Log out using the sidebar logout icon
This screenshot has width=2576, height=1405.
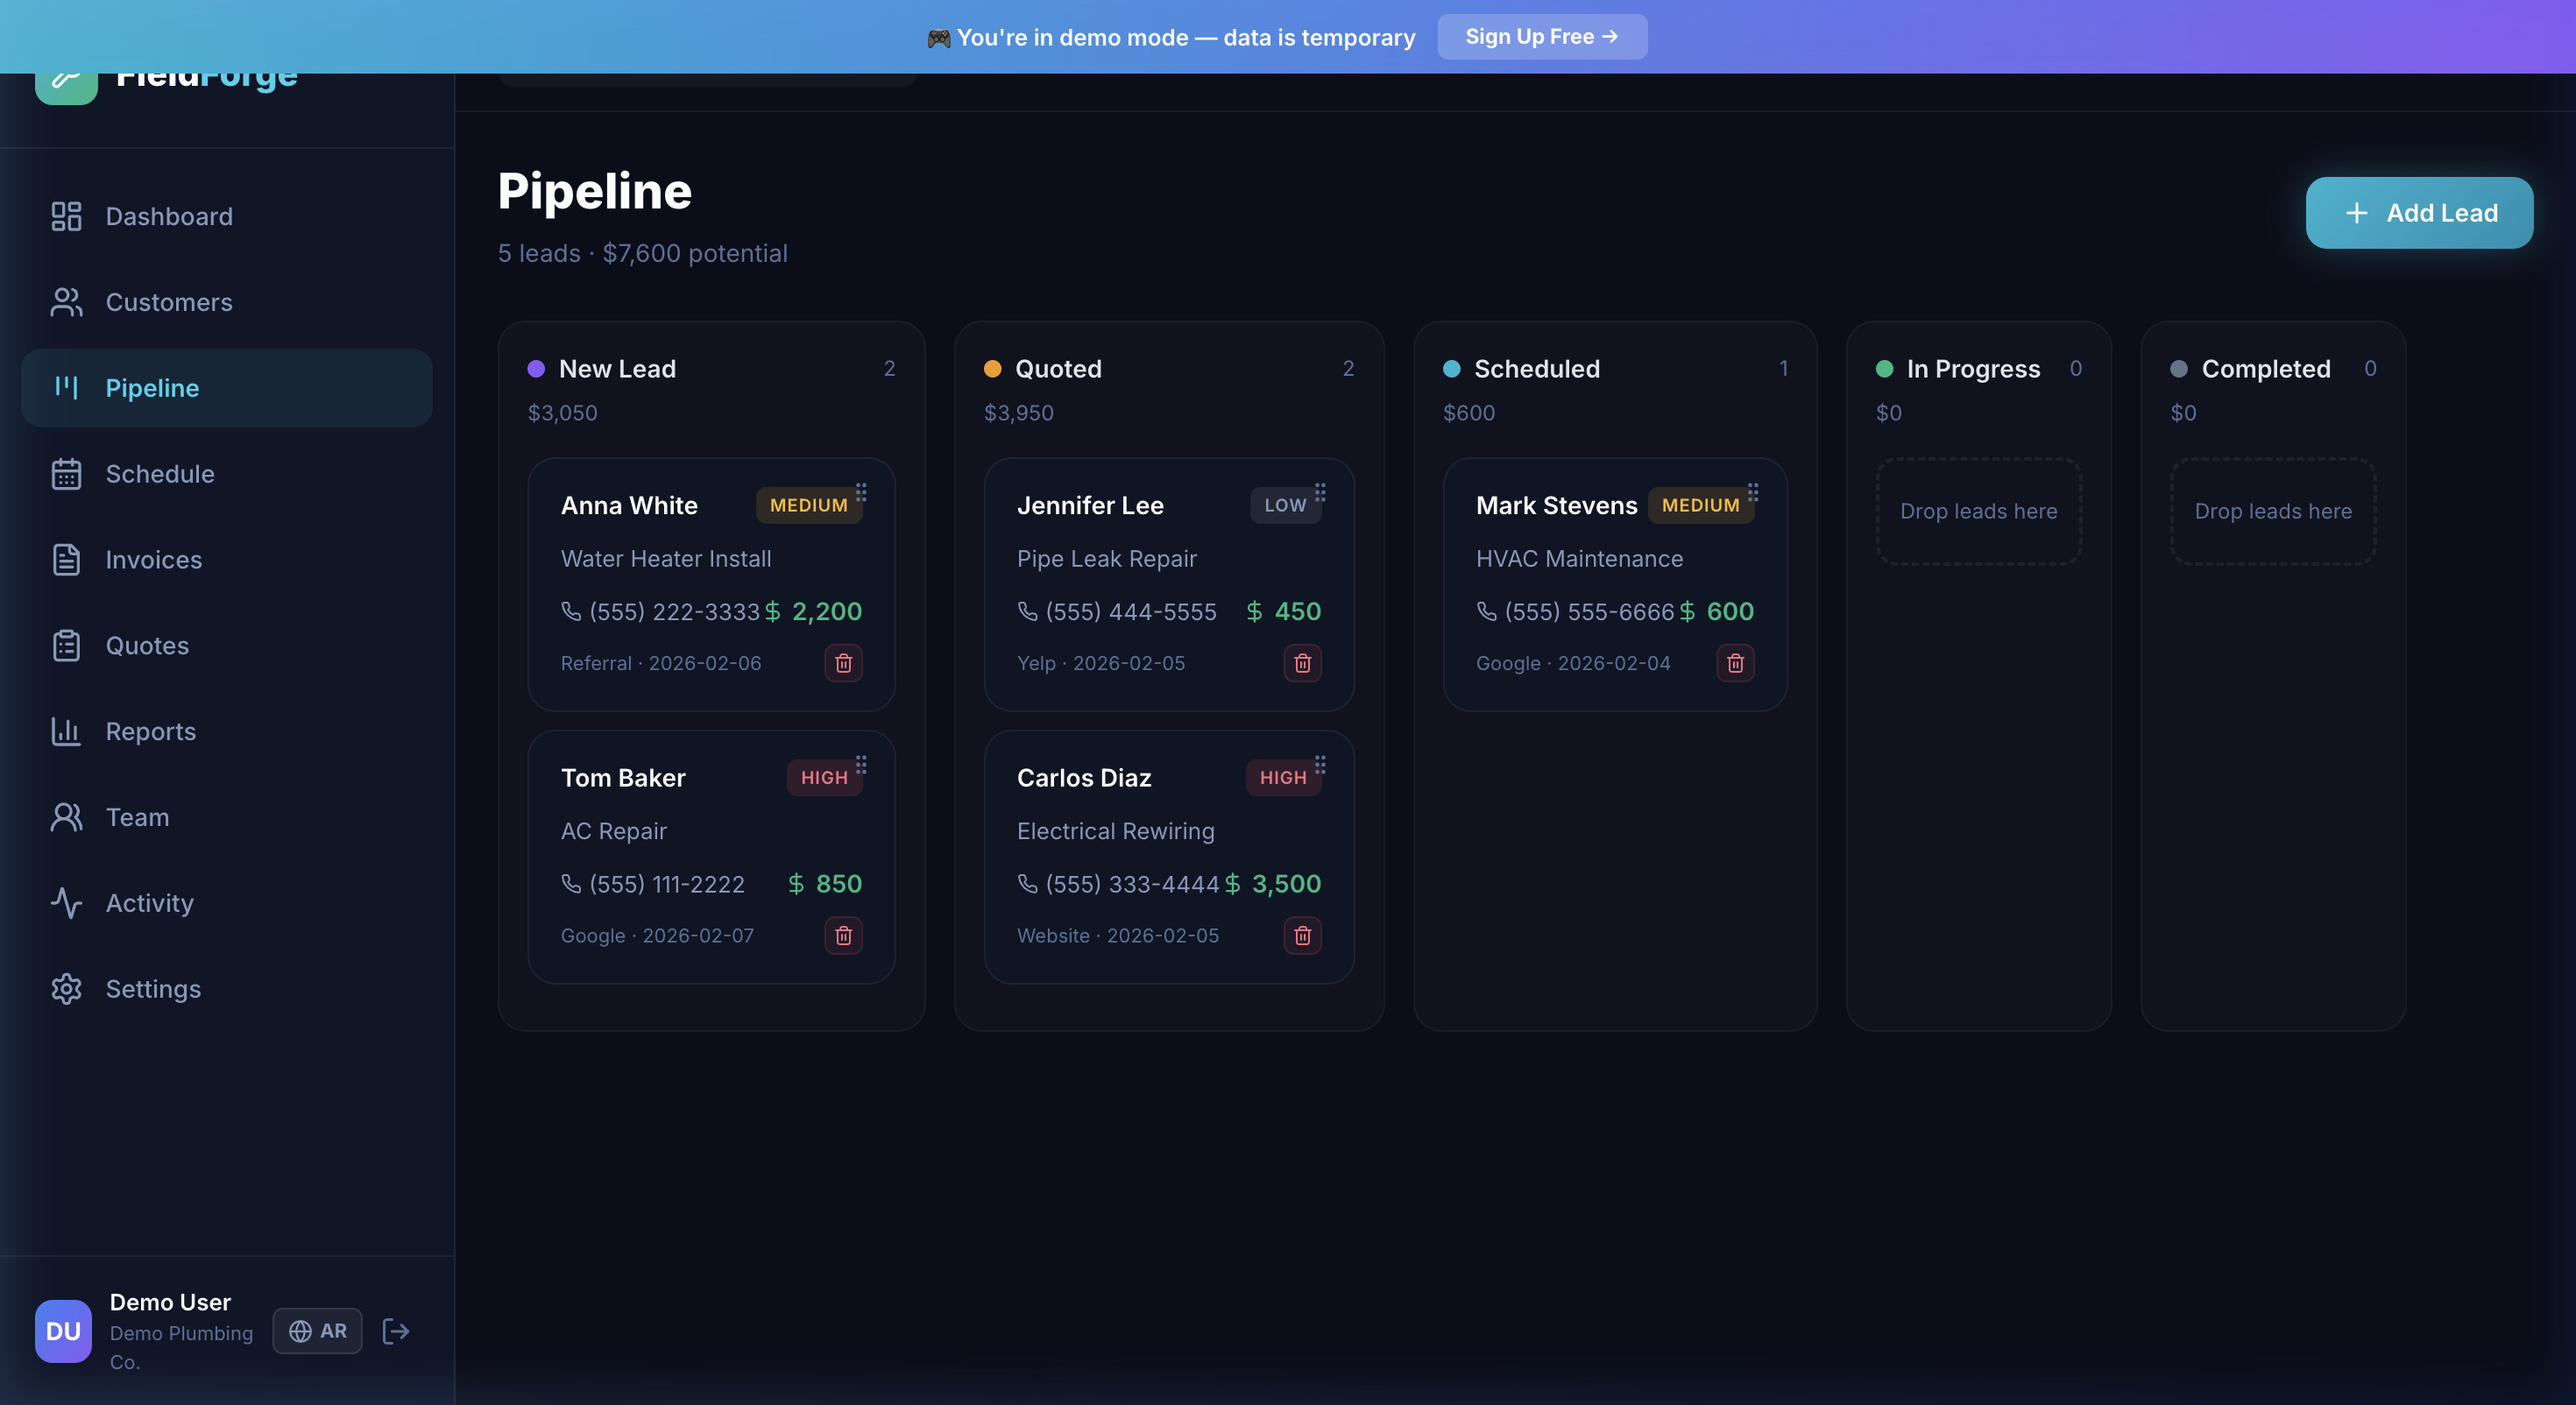point(395,1331)
